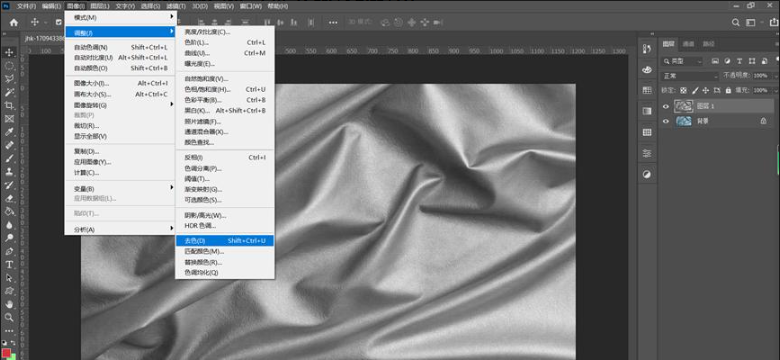Choose 色相/饱和度(H)... menu entry
Image resolution: width=780 pixels, height=360 pixels.
pyautogui.click(x=224, y=90)
